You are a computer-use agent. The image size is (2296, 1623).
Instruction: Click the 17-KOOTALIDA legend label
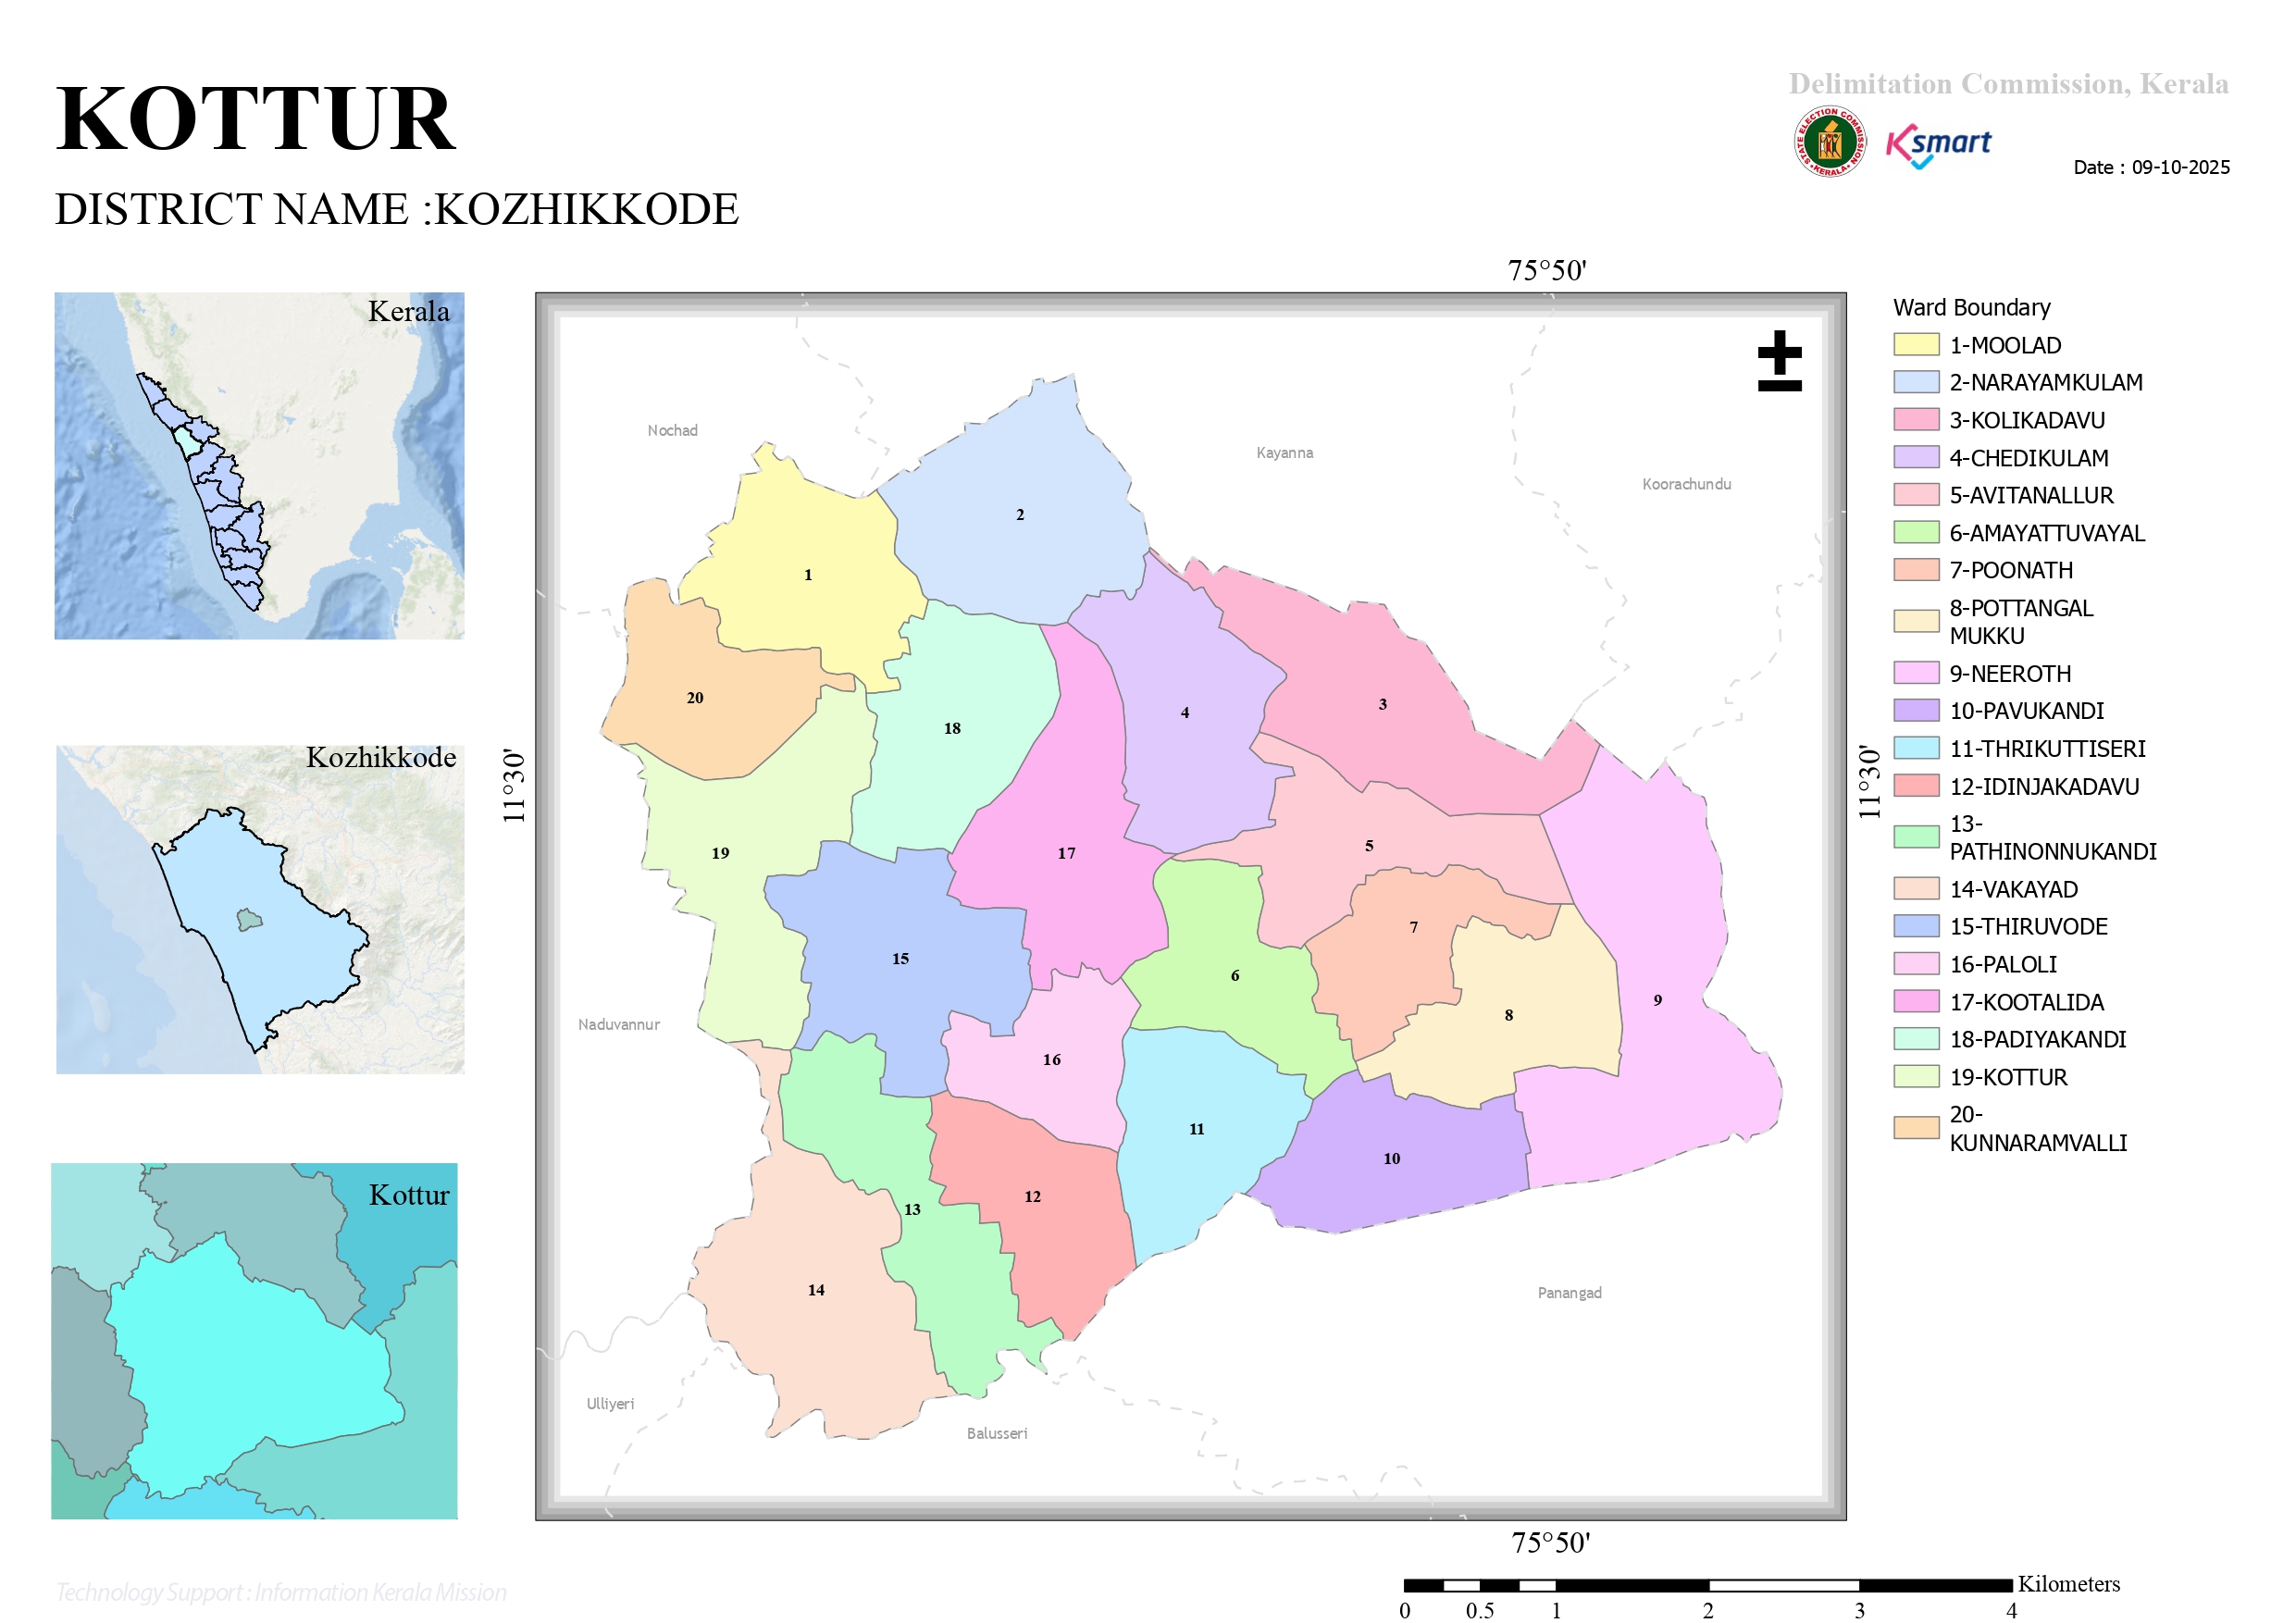2026,1002
